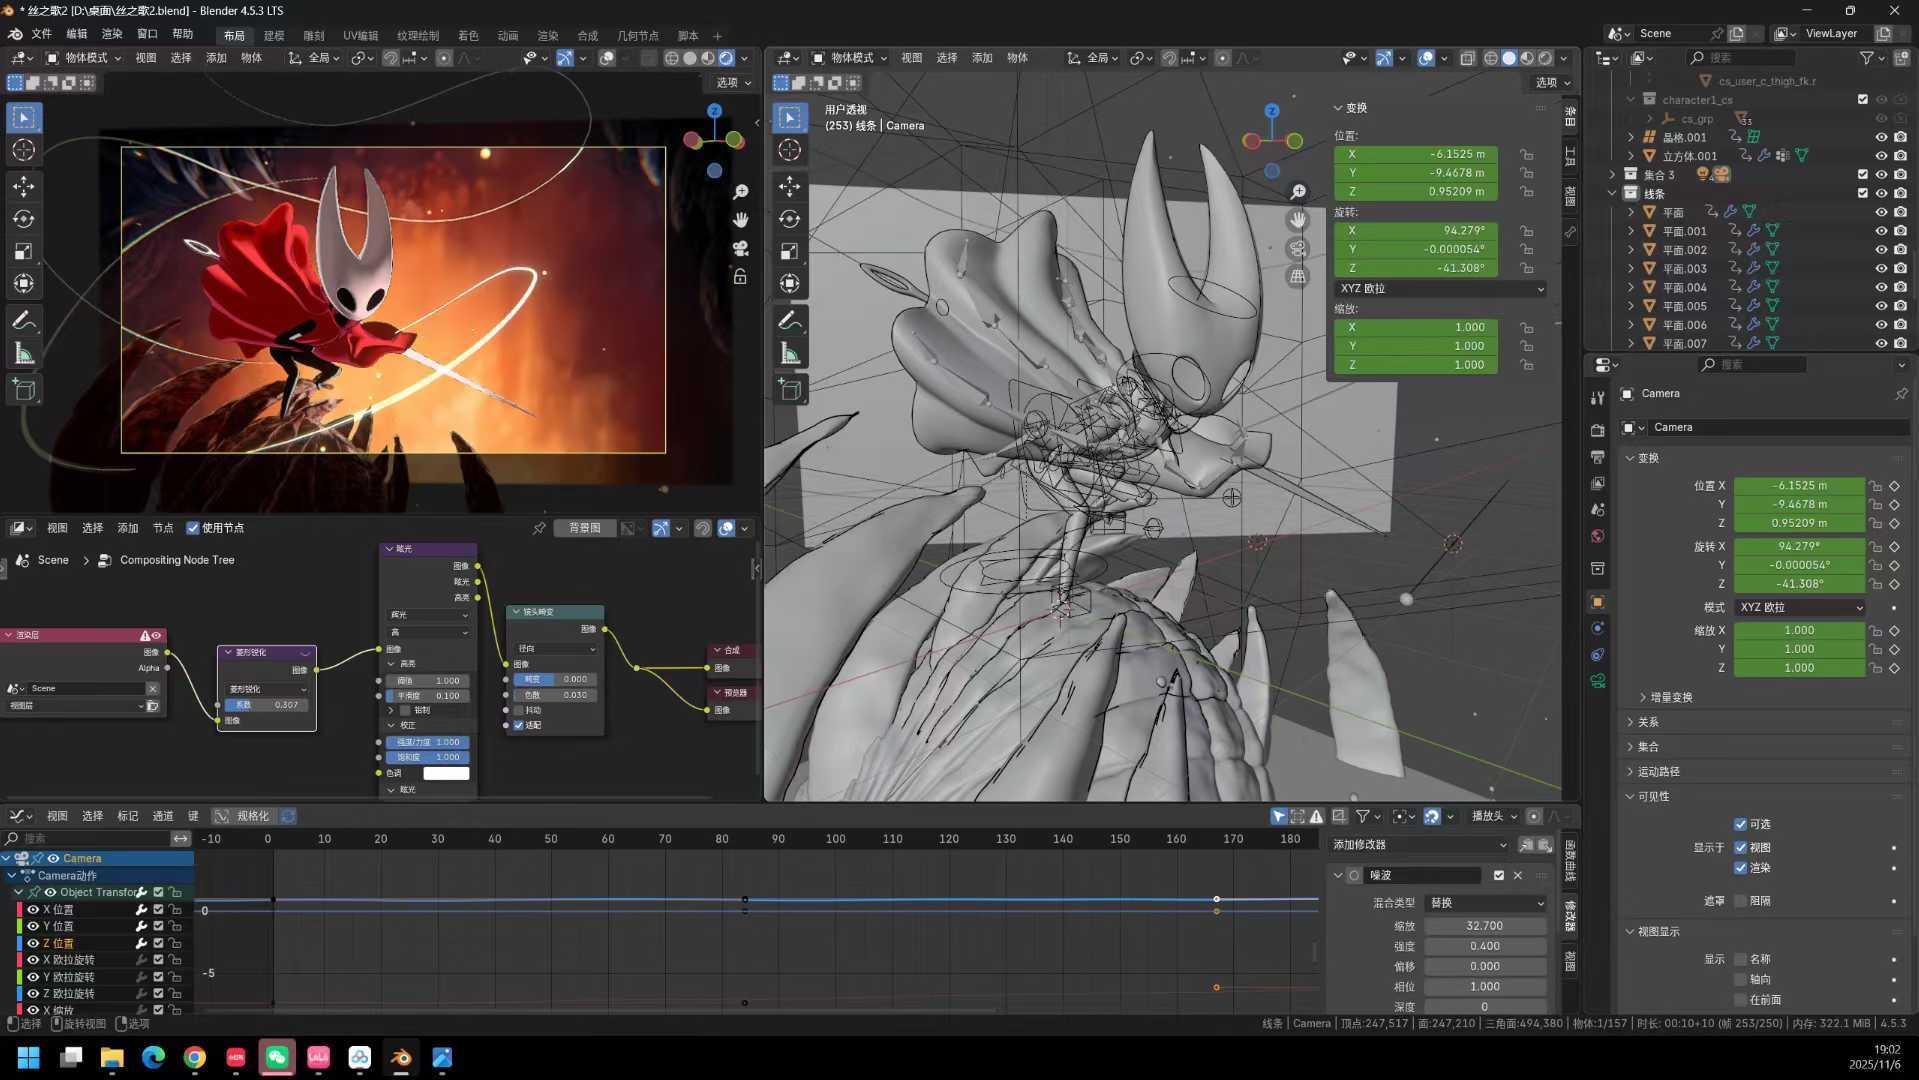This screenshot has height=1080, width=1919.
Task: Click the pan hand icon in the left viewport
Action: 741,219
